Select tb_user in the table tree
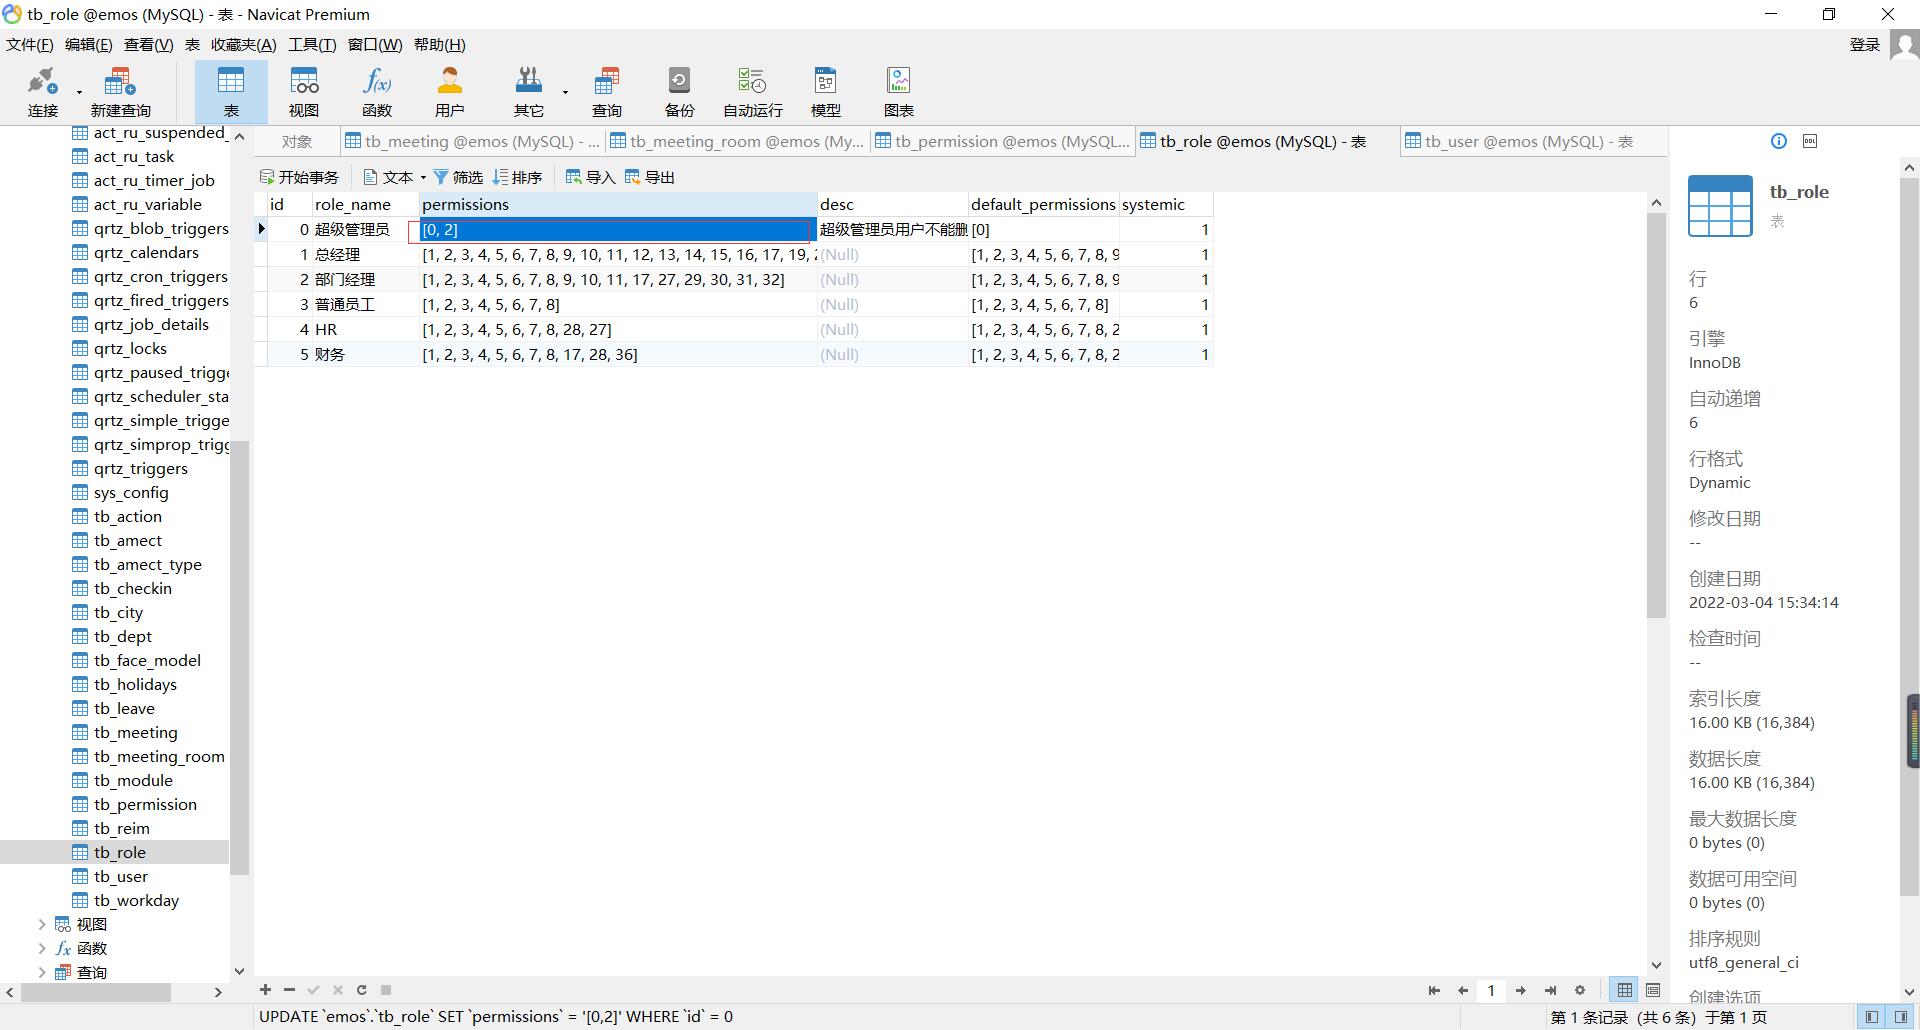The width and height of the screenshot is (1920, 1030). pyautogui.click(x=121, y=876)
